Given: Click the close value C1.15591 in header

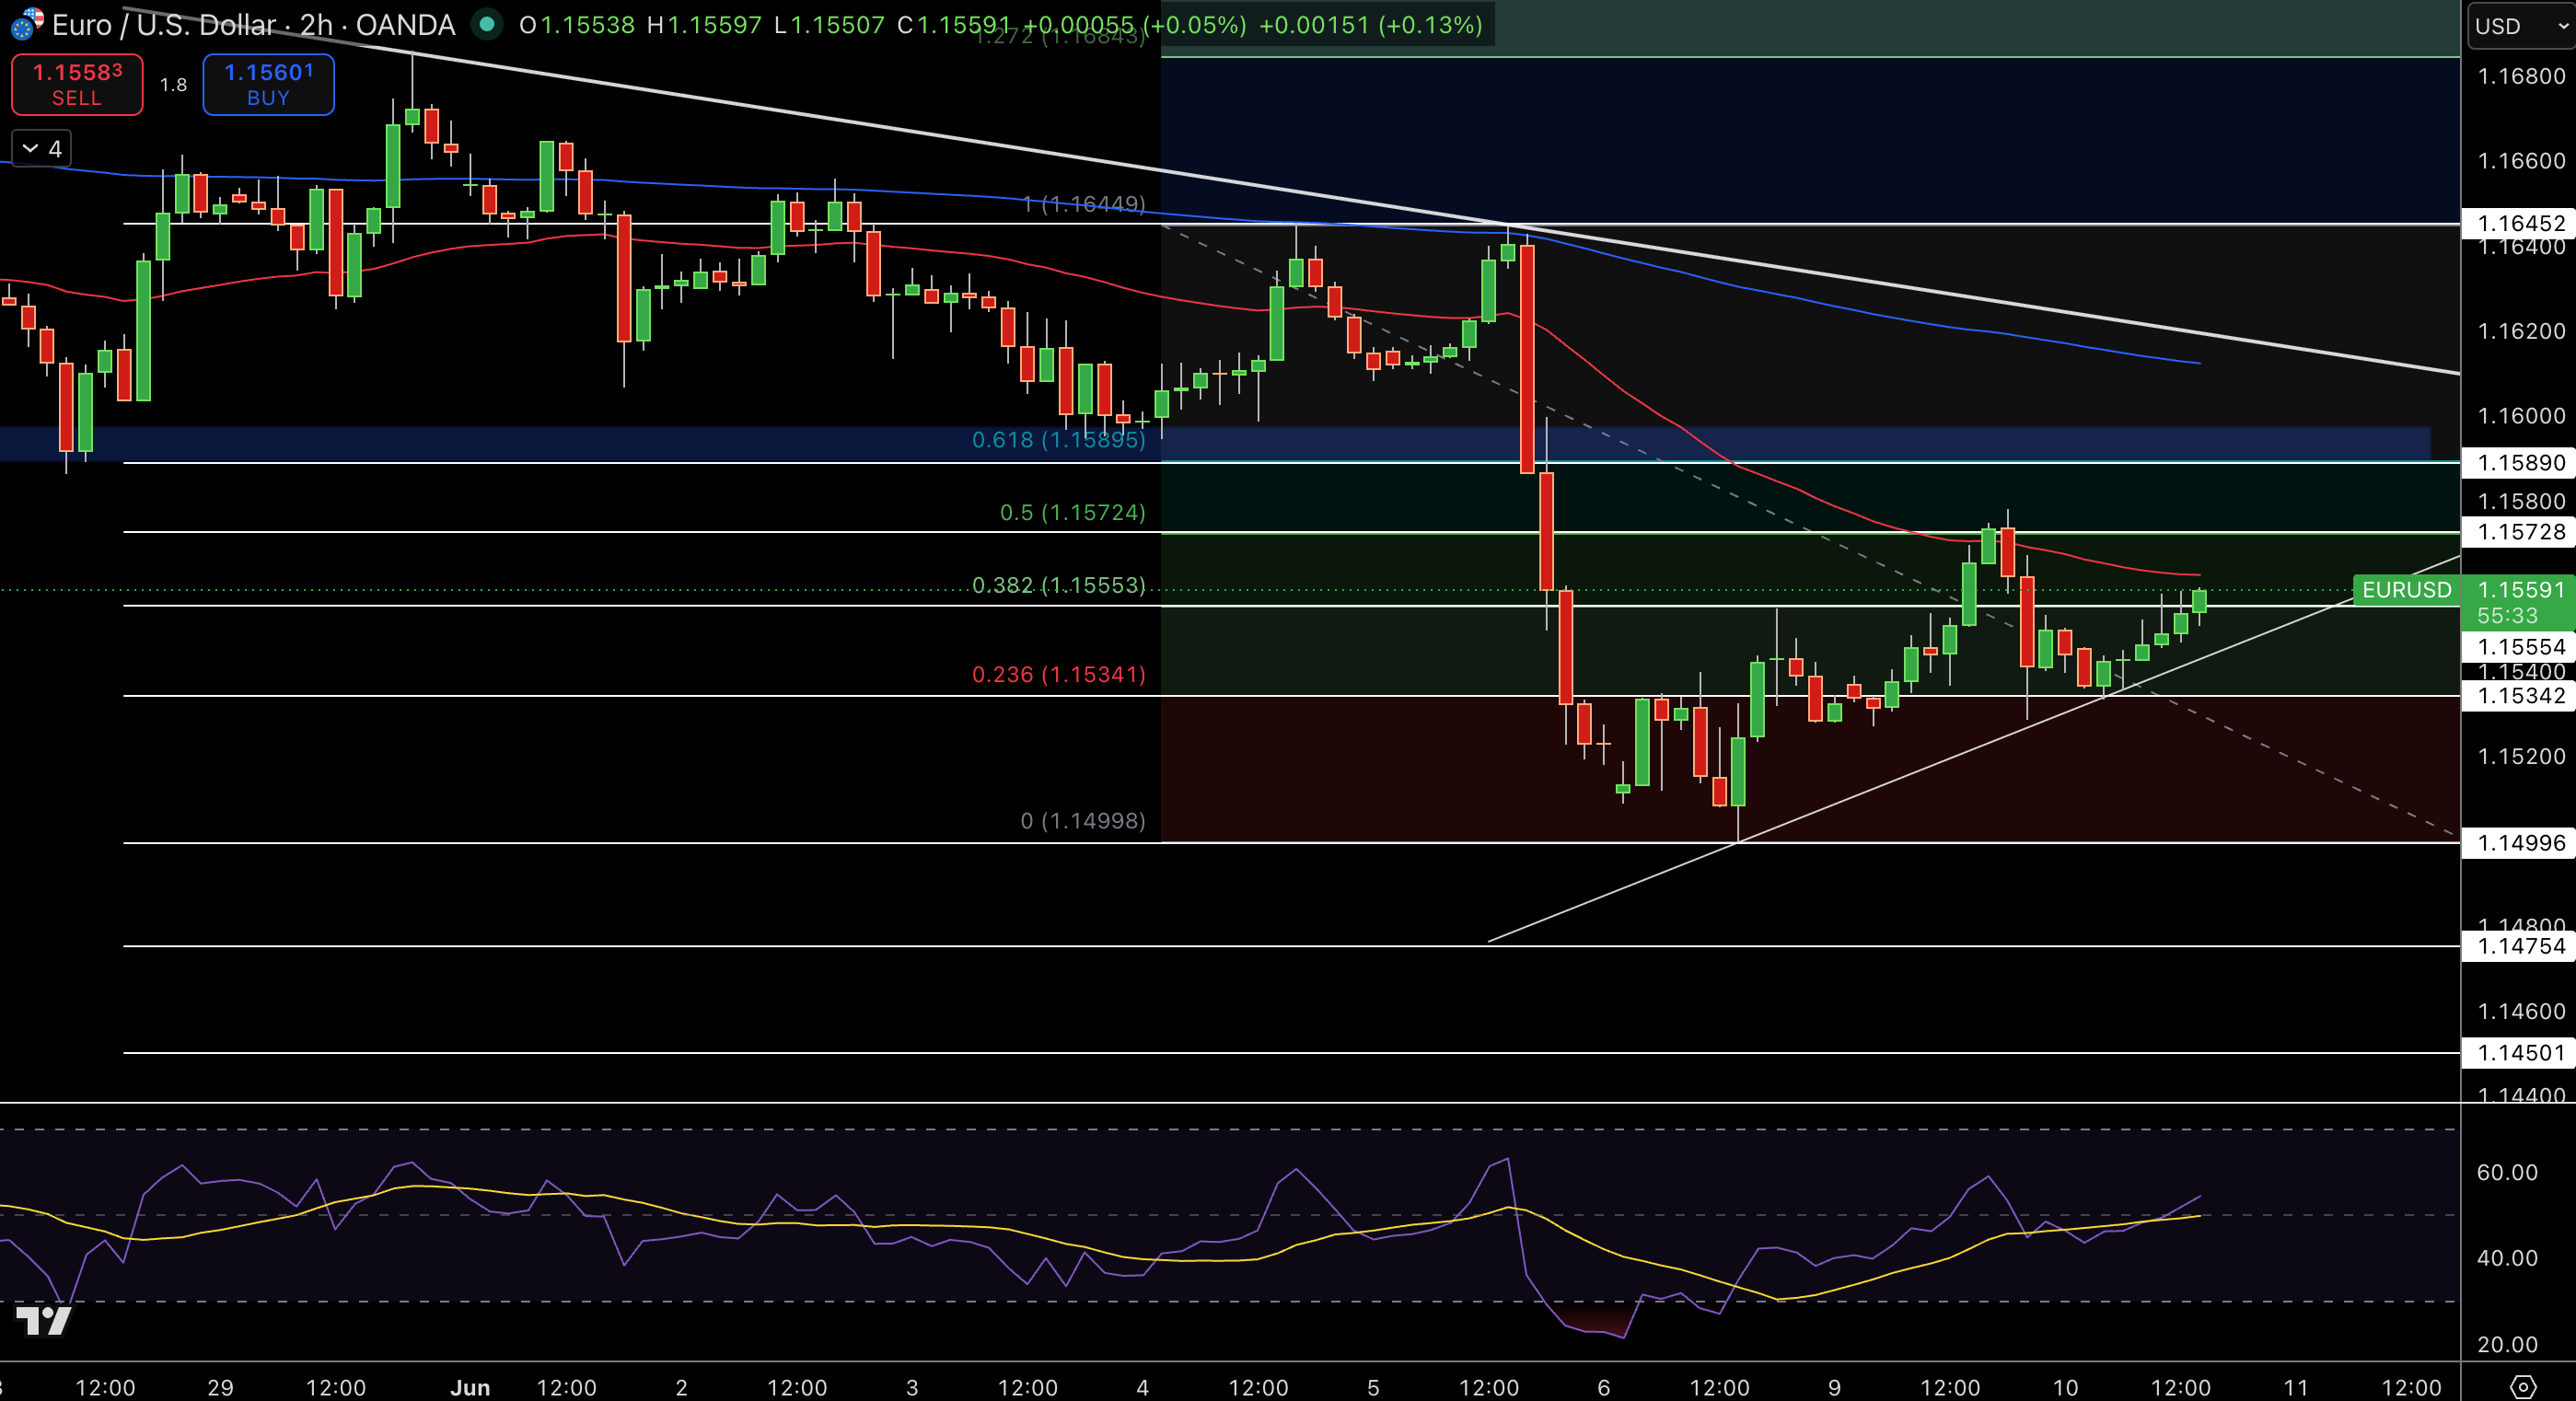Looking at the screenshot, I should click(x=954, y=25).
